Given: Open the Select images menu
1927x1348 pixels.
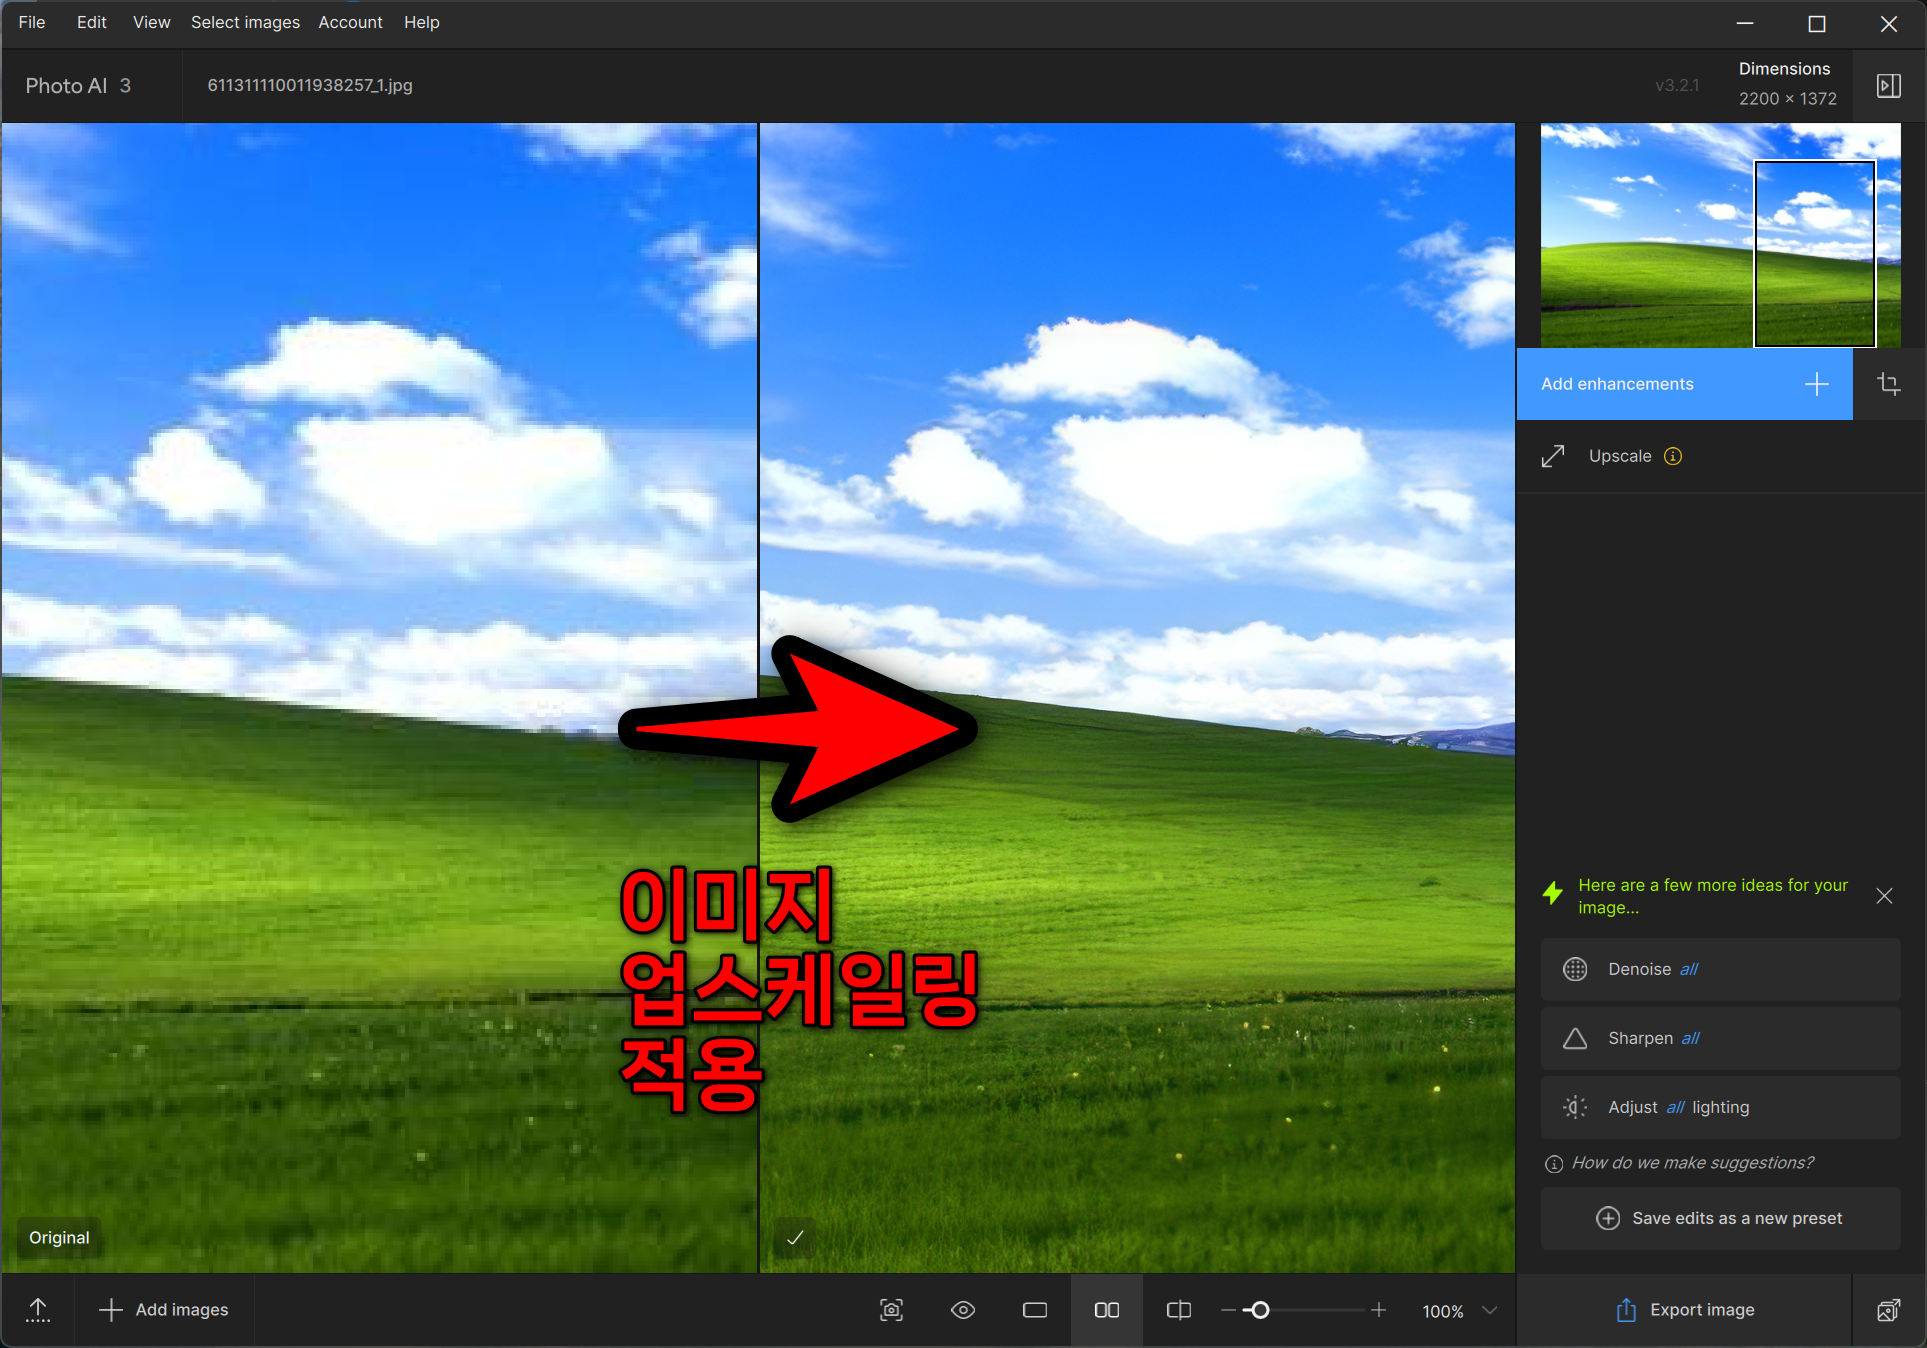Looking at the screenshot, I should pyautogui.click(x=245, y=22).
